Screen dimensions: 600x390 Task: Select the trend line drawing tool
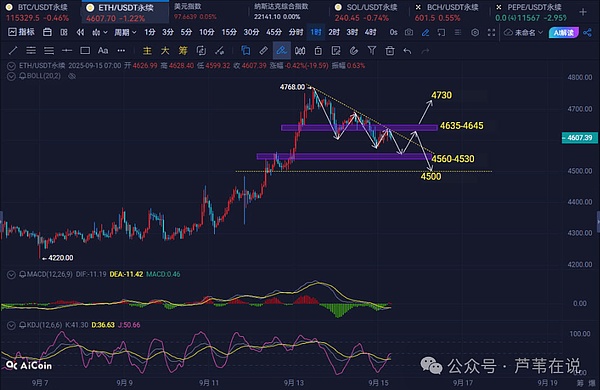click(x=13, y=51)
